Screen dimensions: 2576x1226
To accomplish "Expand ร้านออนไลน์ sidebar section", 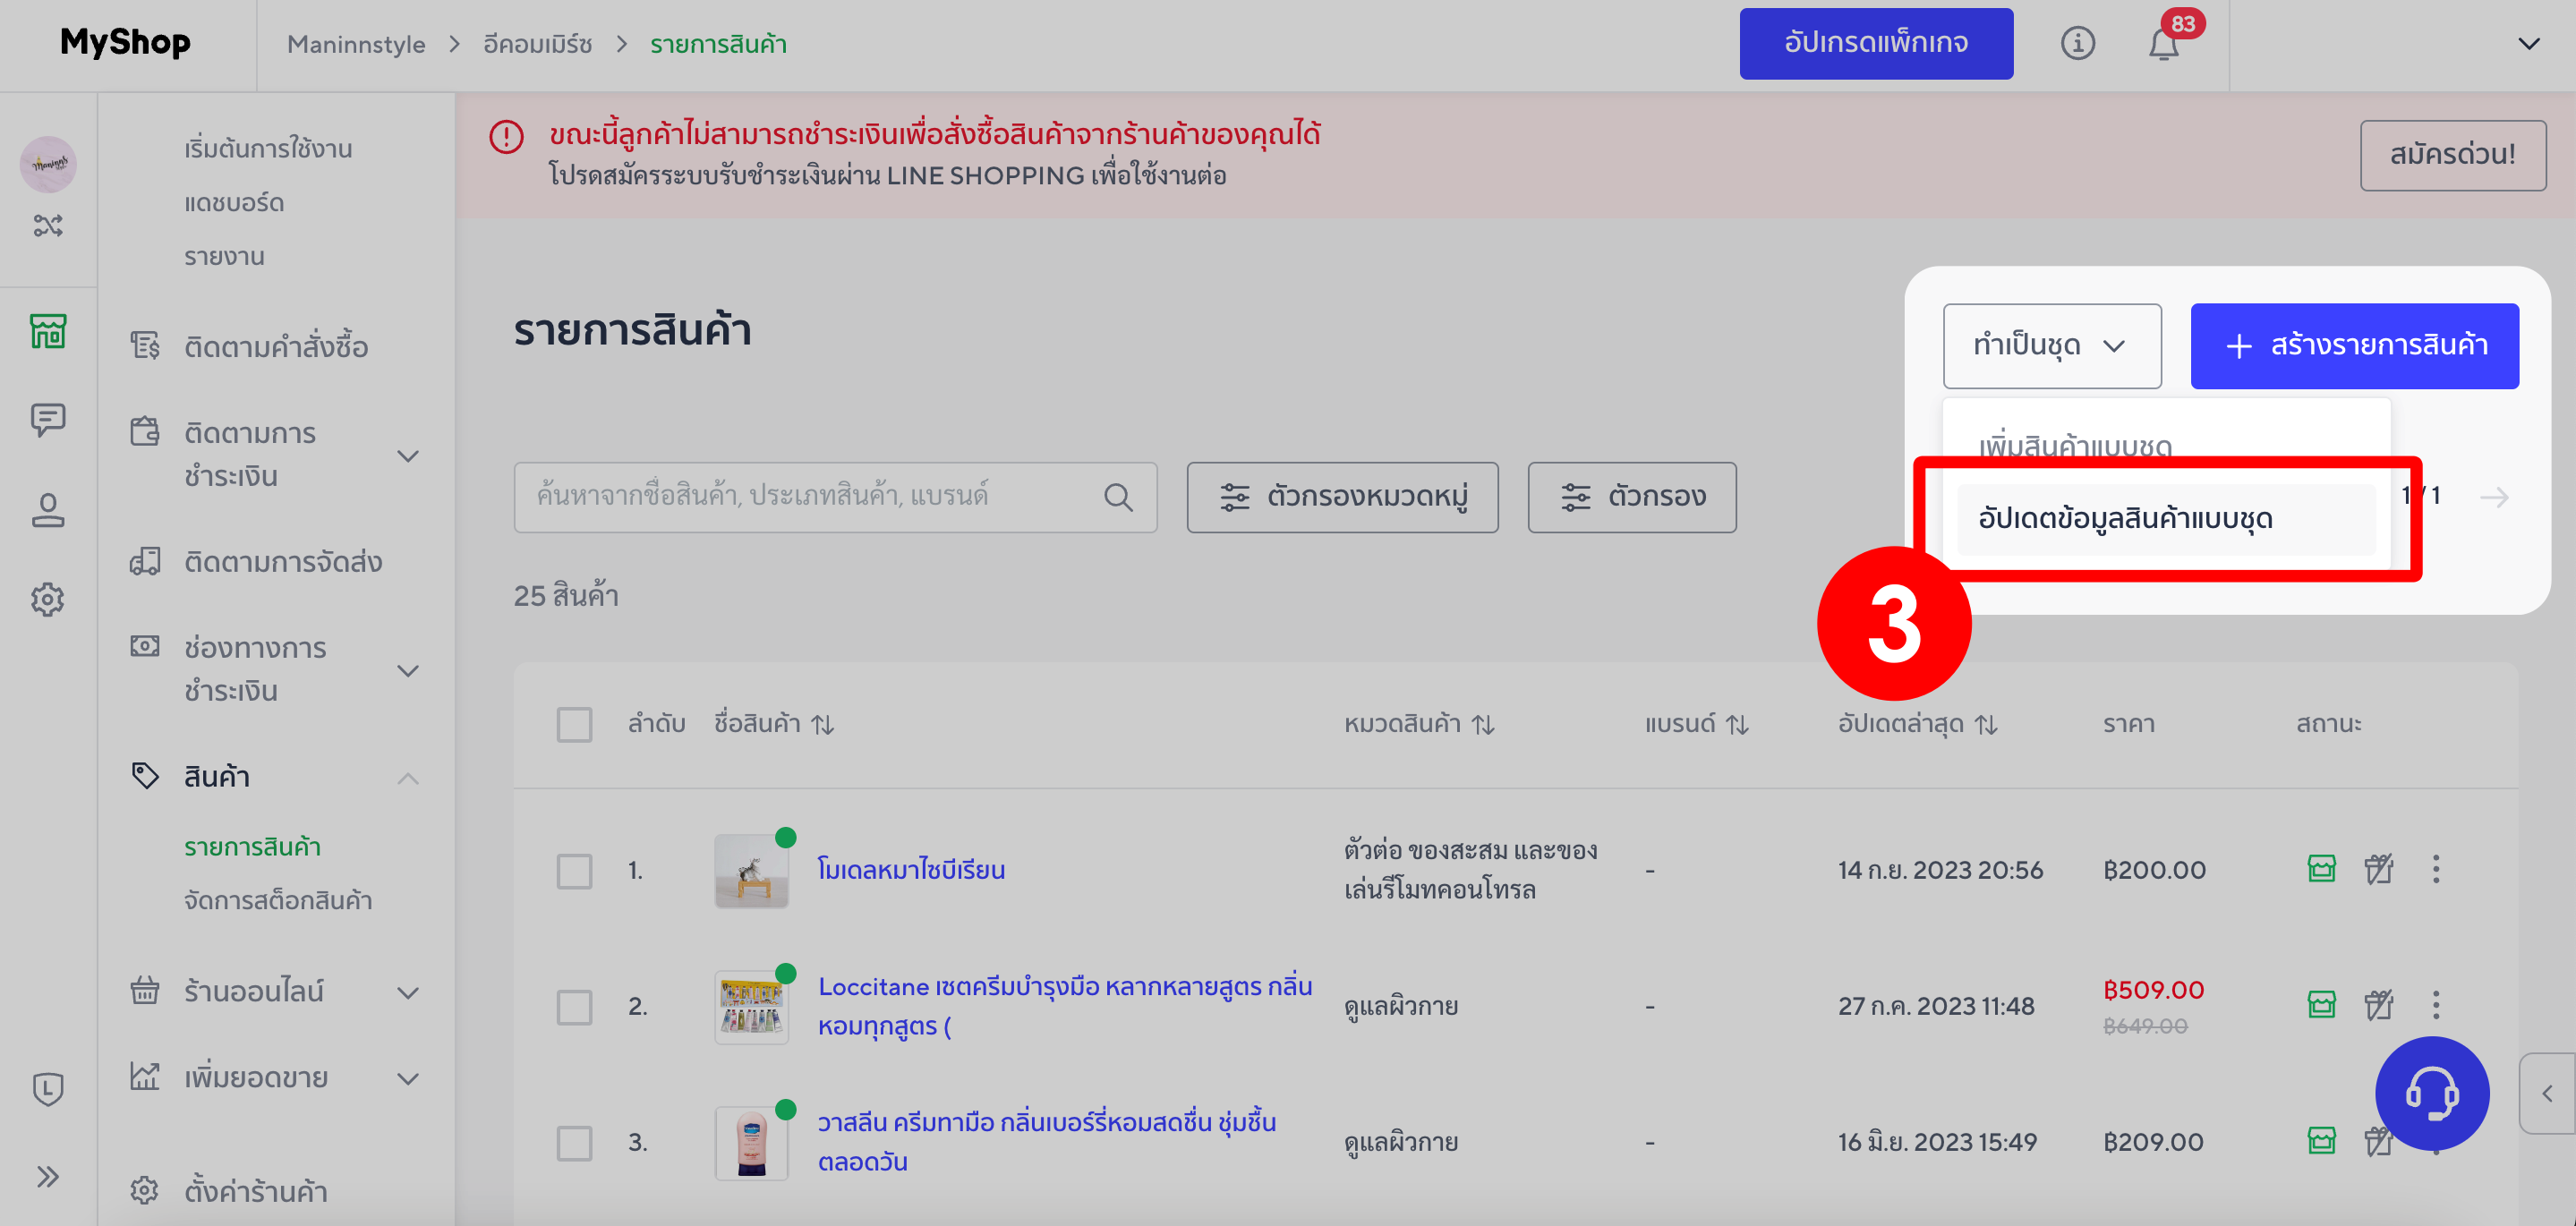I will click(407, 993).
